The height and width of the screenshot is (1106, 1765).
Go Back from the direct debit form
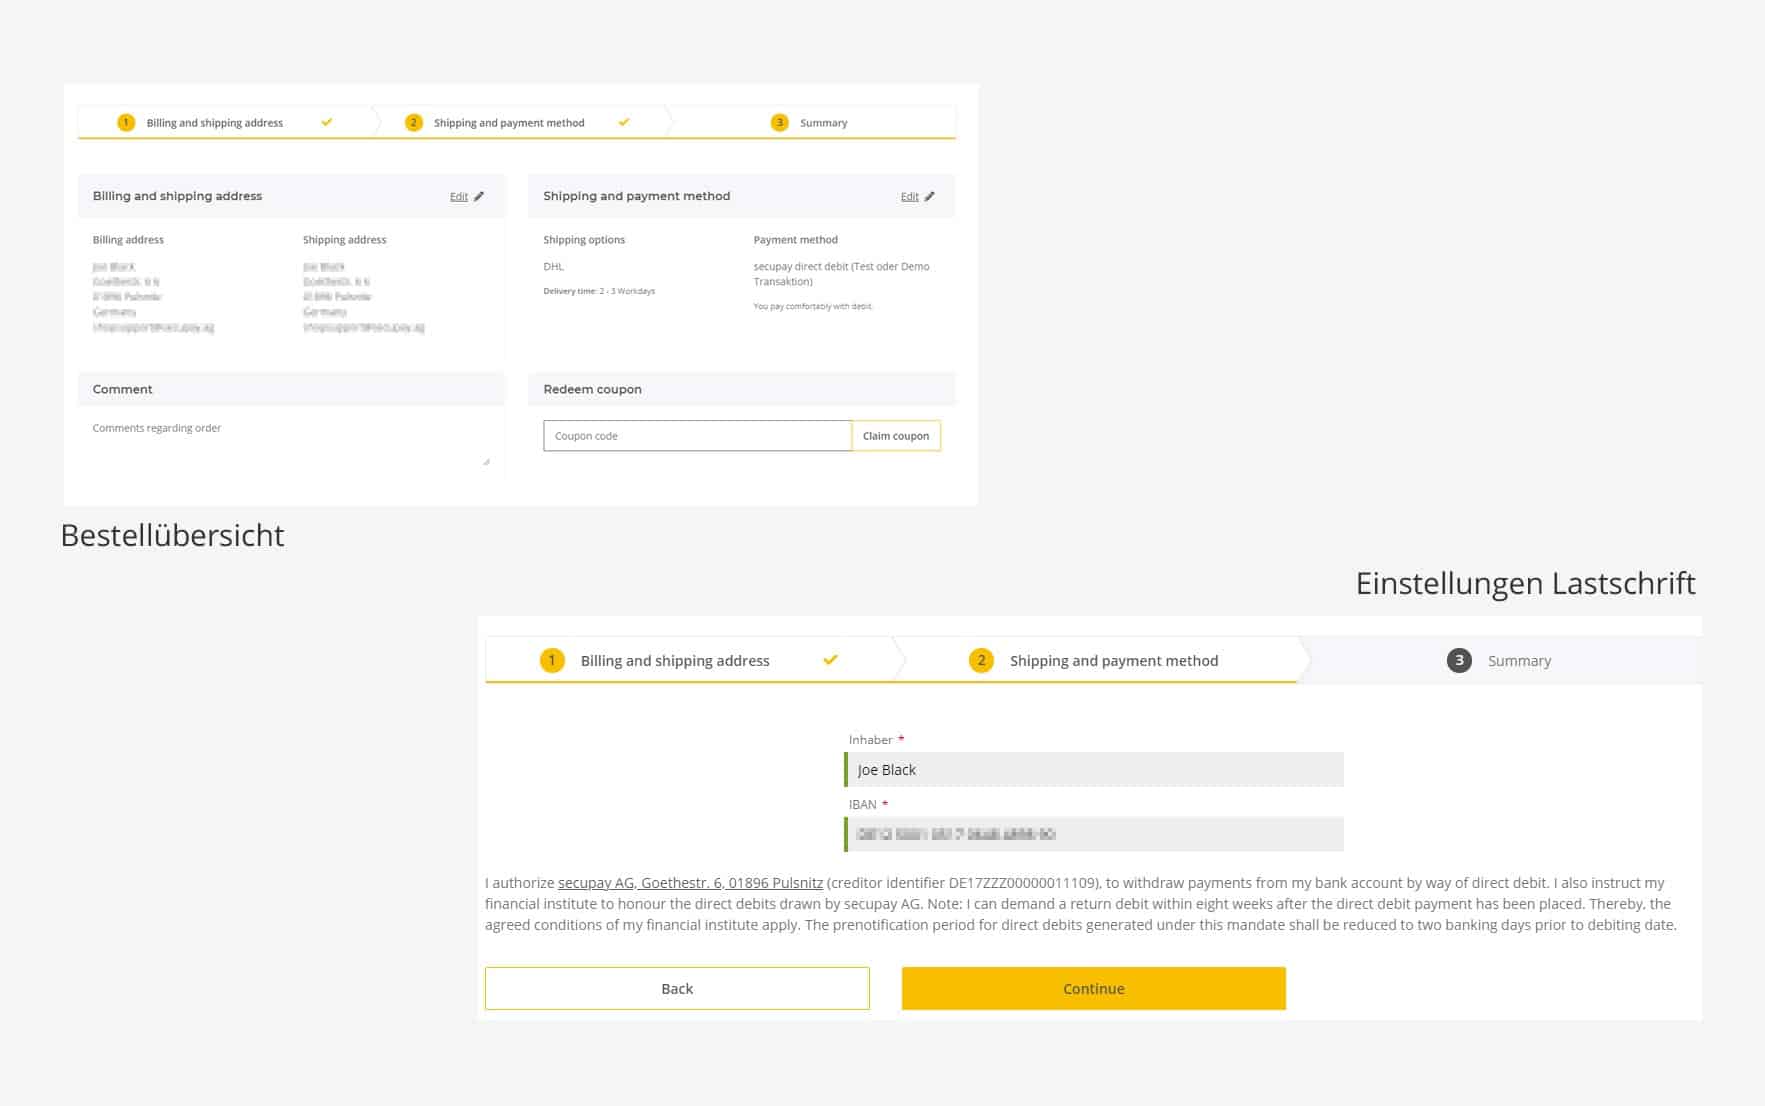point(677,988)
